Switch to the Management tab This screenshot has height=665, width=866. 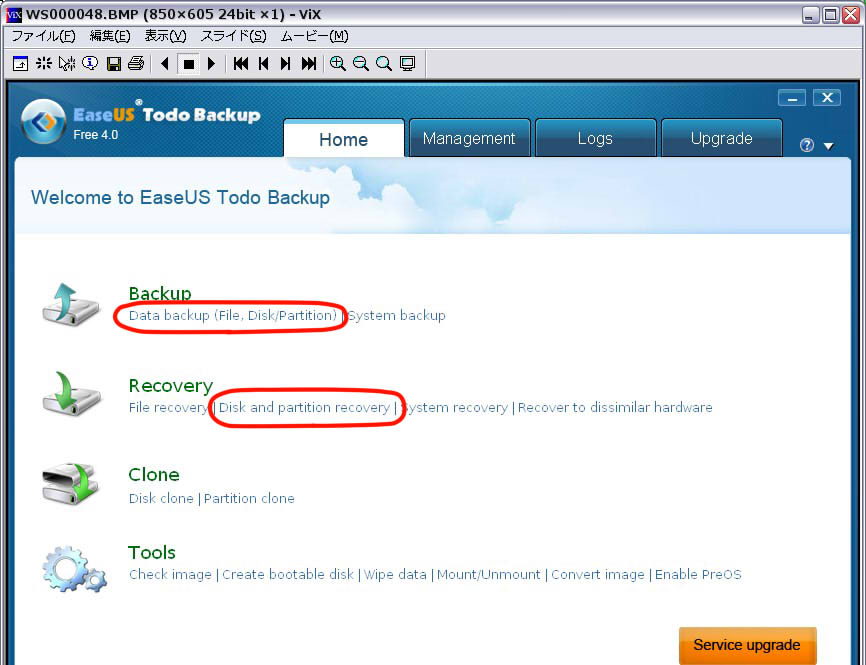tap(469, 139)
